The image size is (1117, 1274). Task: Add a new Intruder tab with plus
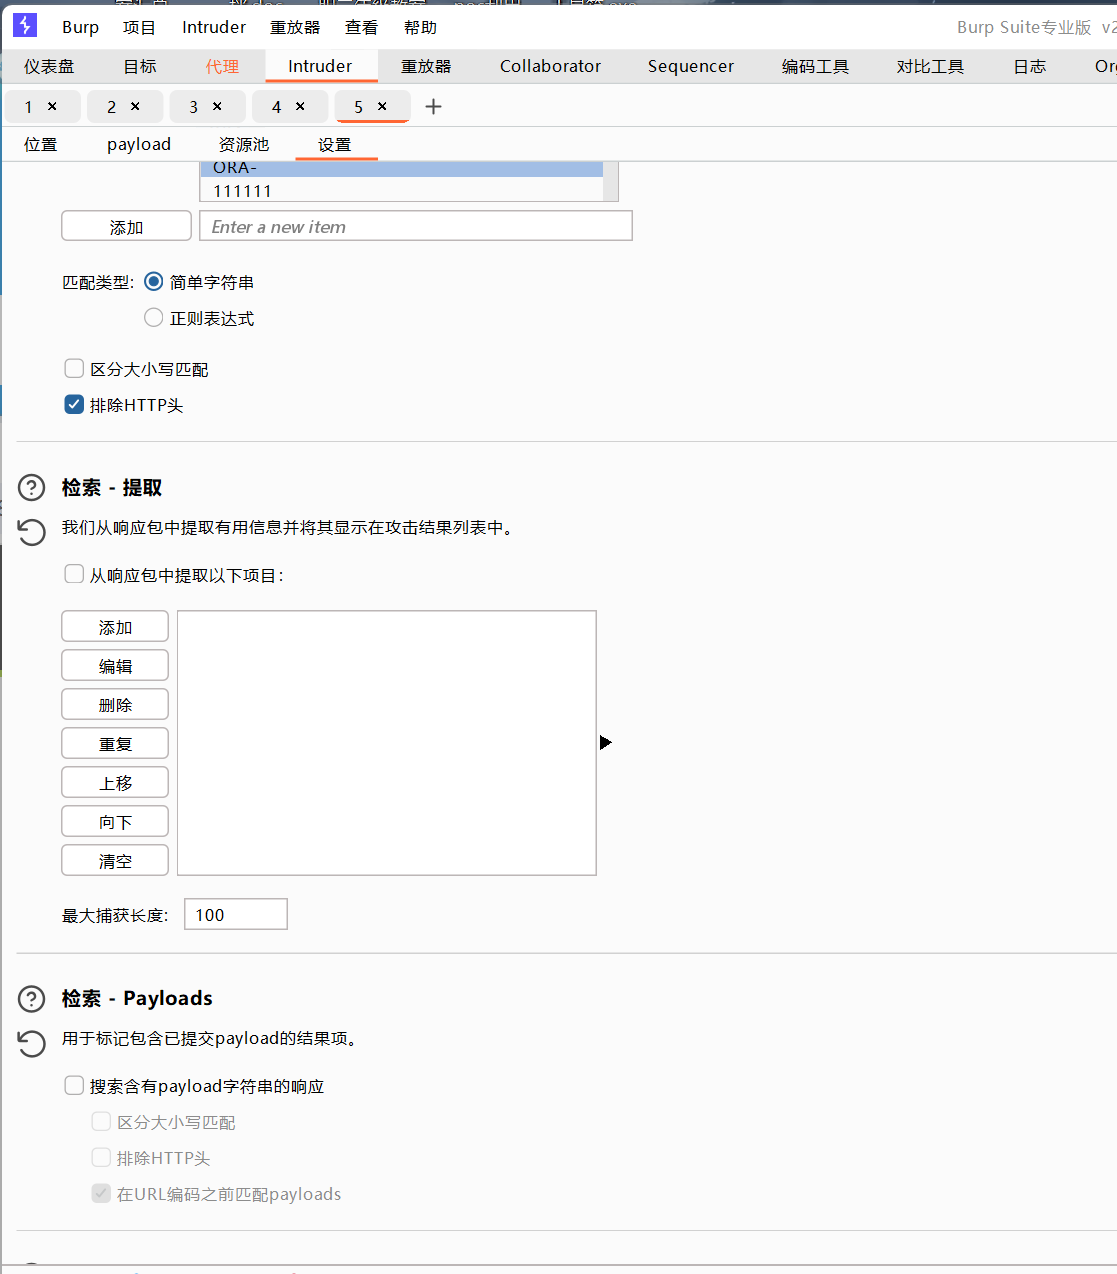coord(433,106)
